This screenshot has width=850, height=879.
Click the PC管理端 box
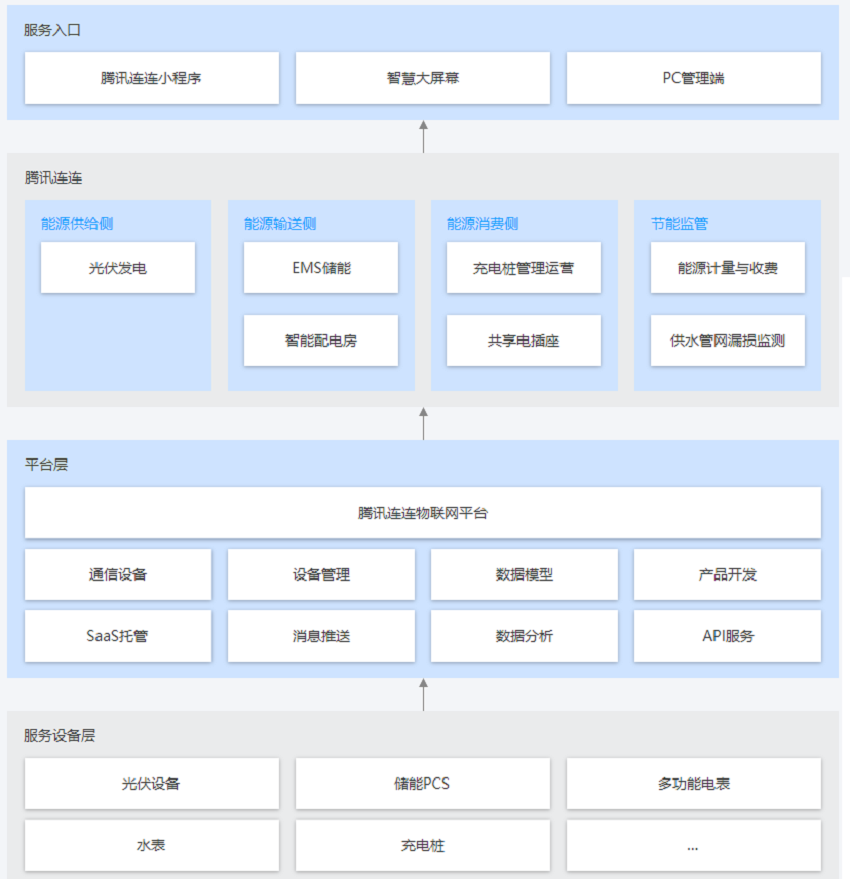tap(694, 78)
